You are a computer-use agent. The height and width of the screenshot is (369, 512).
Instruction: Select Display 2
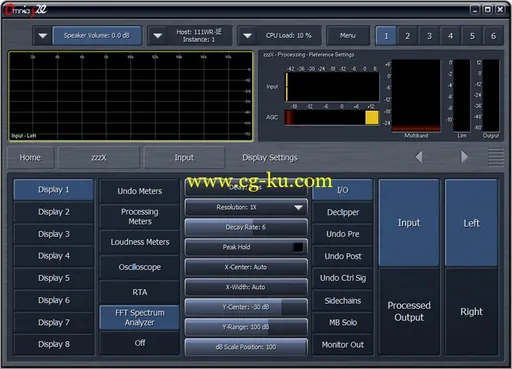tap(53, 212)
